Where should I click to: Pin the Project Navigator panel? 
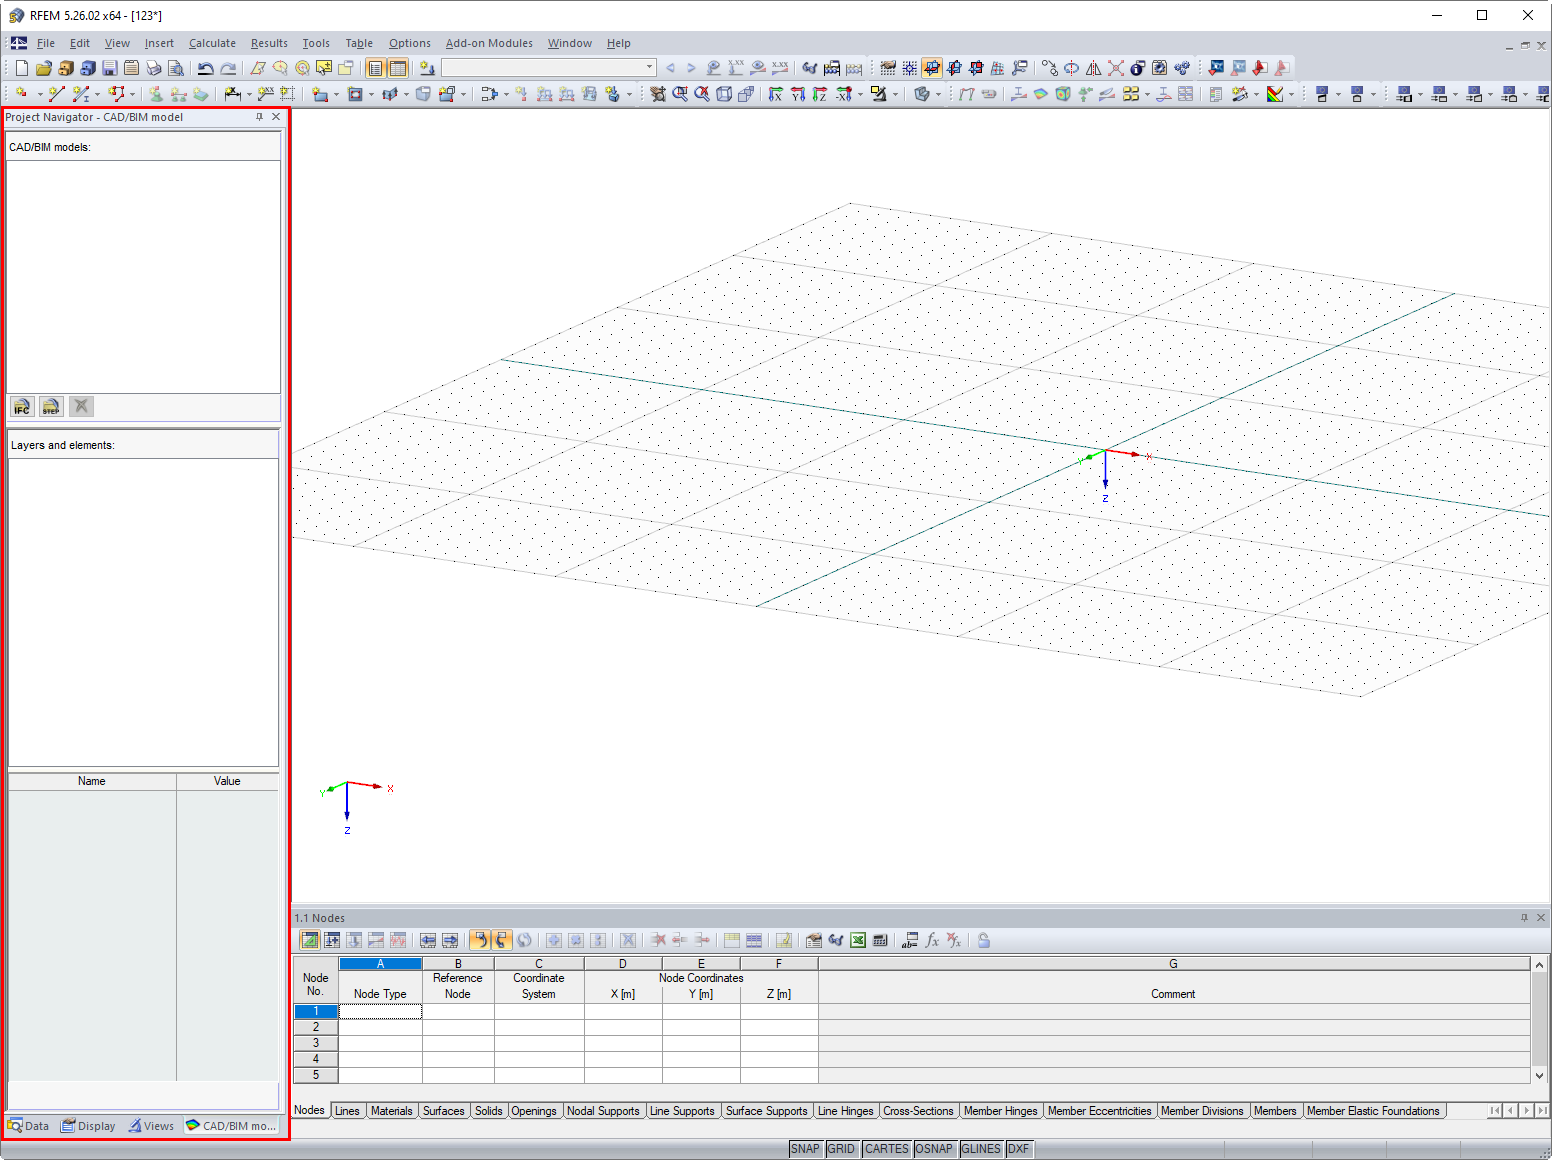coord(259,116)
